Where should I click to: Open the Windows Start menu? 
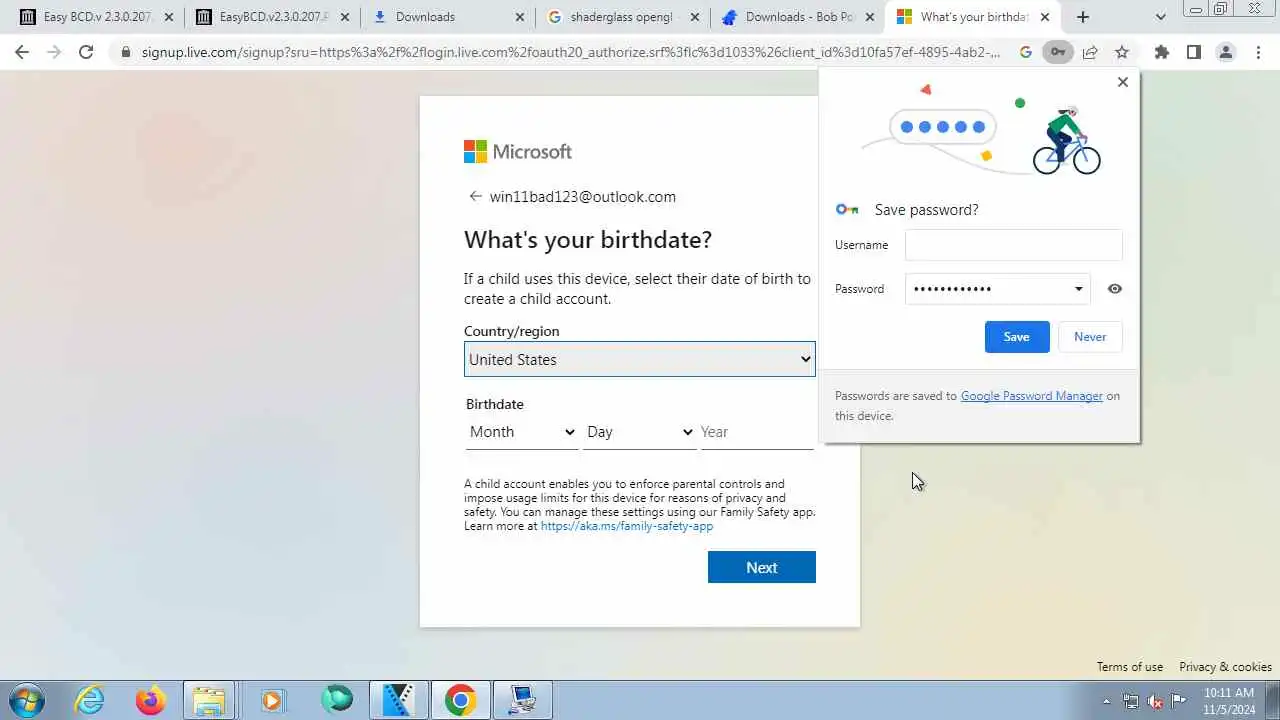click(27, 700)
